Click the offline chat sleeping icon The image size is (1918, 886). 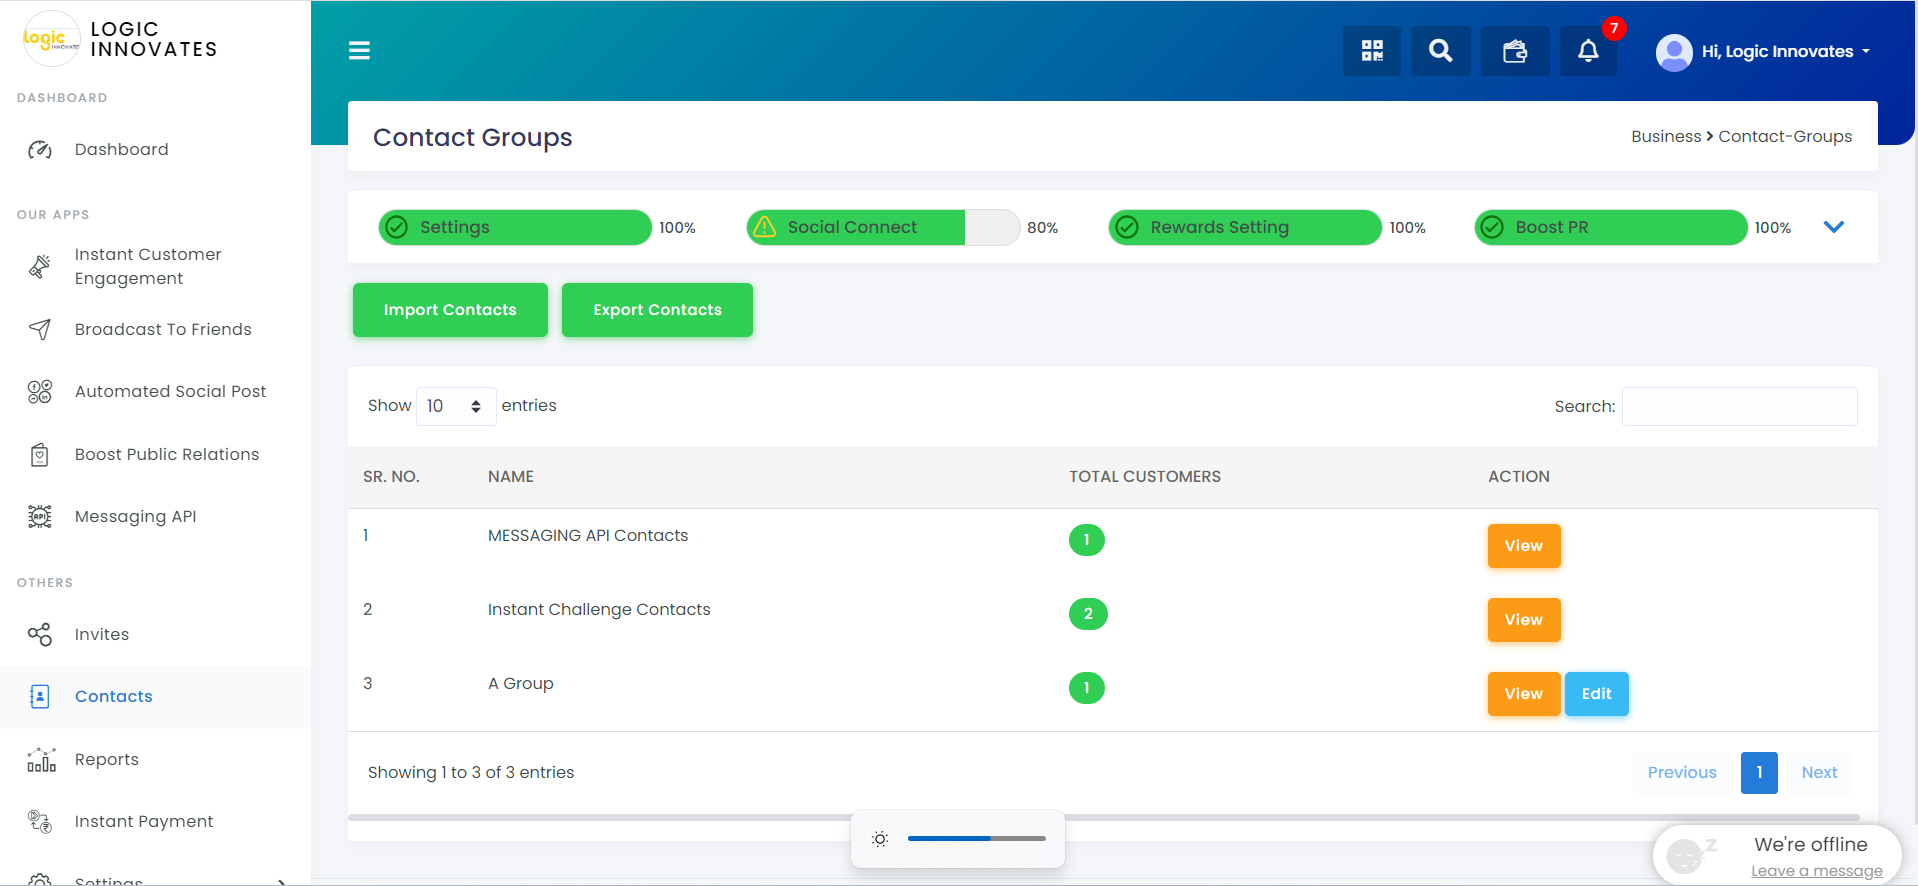(x=1690, y=854)
